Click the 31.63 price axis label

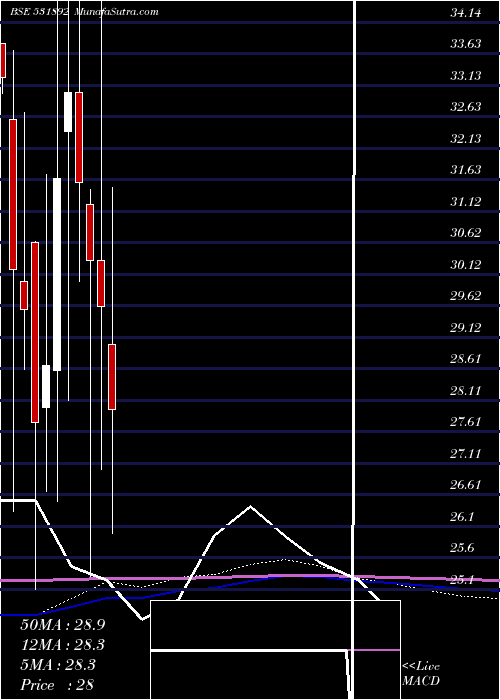pyautogui.click(x=466, y=170)
